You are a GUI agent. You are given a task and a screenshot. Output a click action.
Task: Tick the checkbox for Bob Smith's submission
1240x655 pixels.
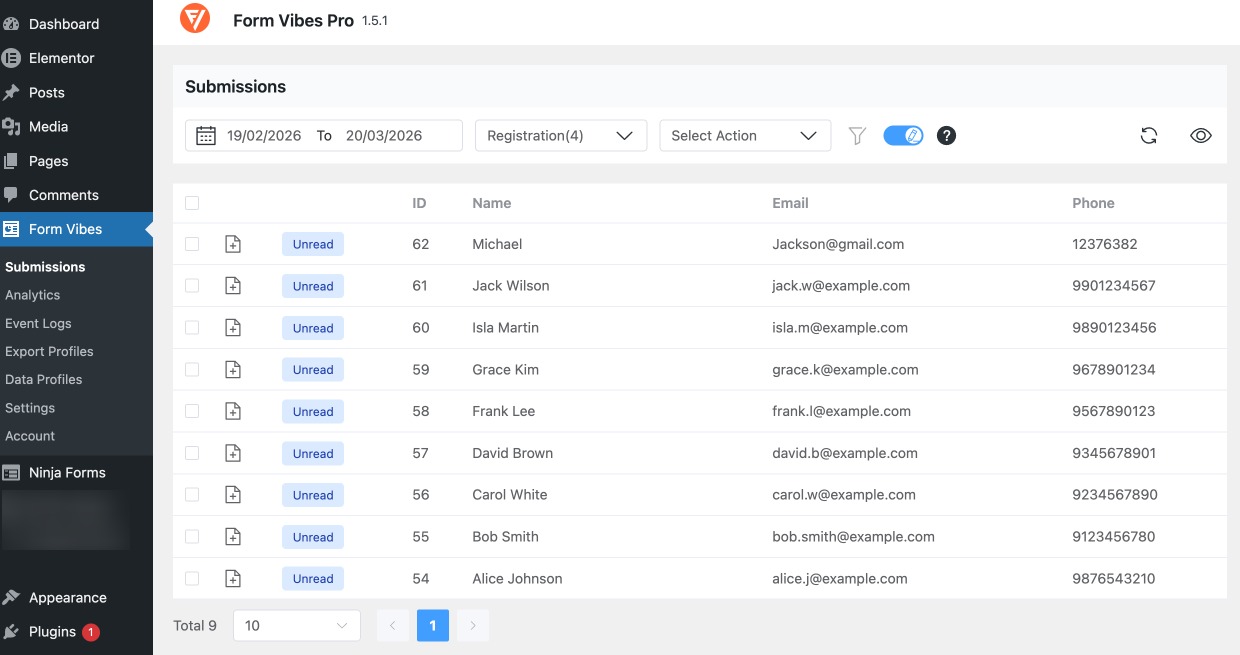point(191,536)
